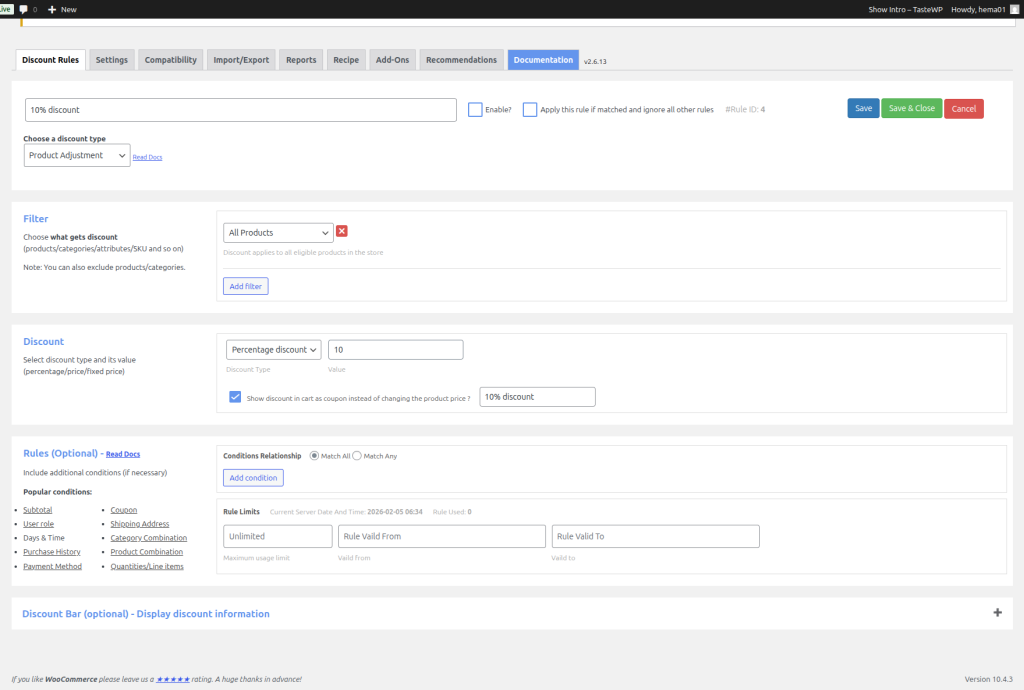The height and width of the screenshot is (690, 1024).
Task: Click the red Cancel button
Action: pos(963,109)
